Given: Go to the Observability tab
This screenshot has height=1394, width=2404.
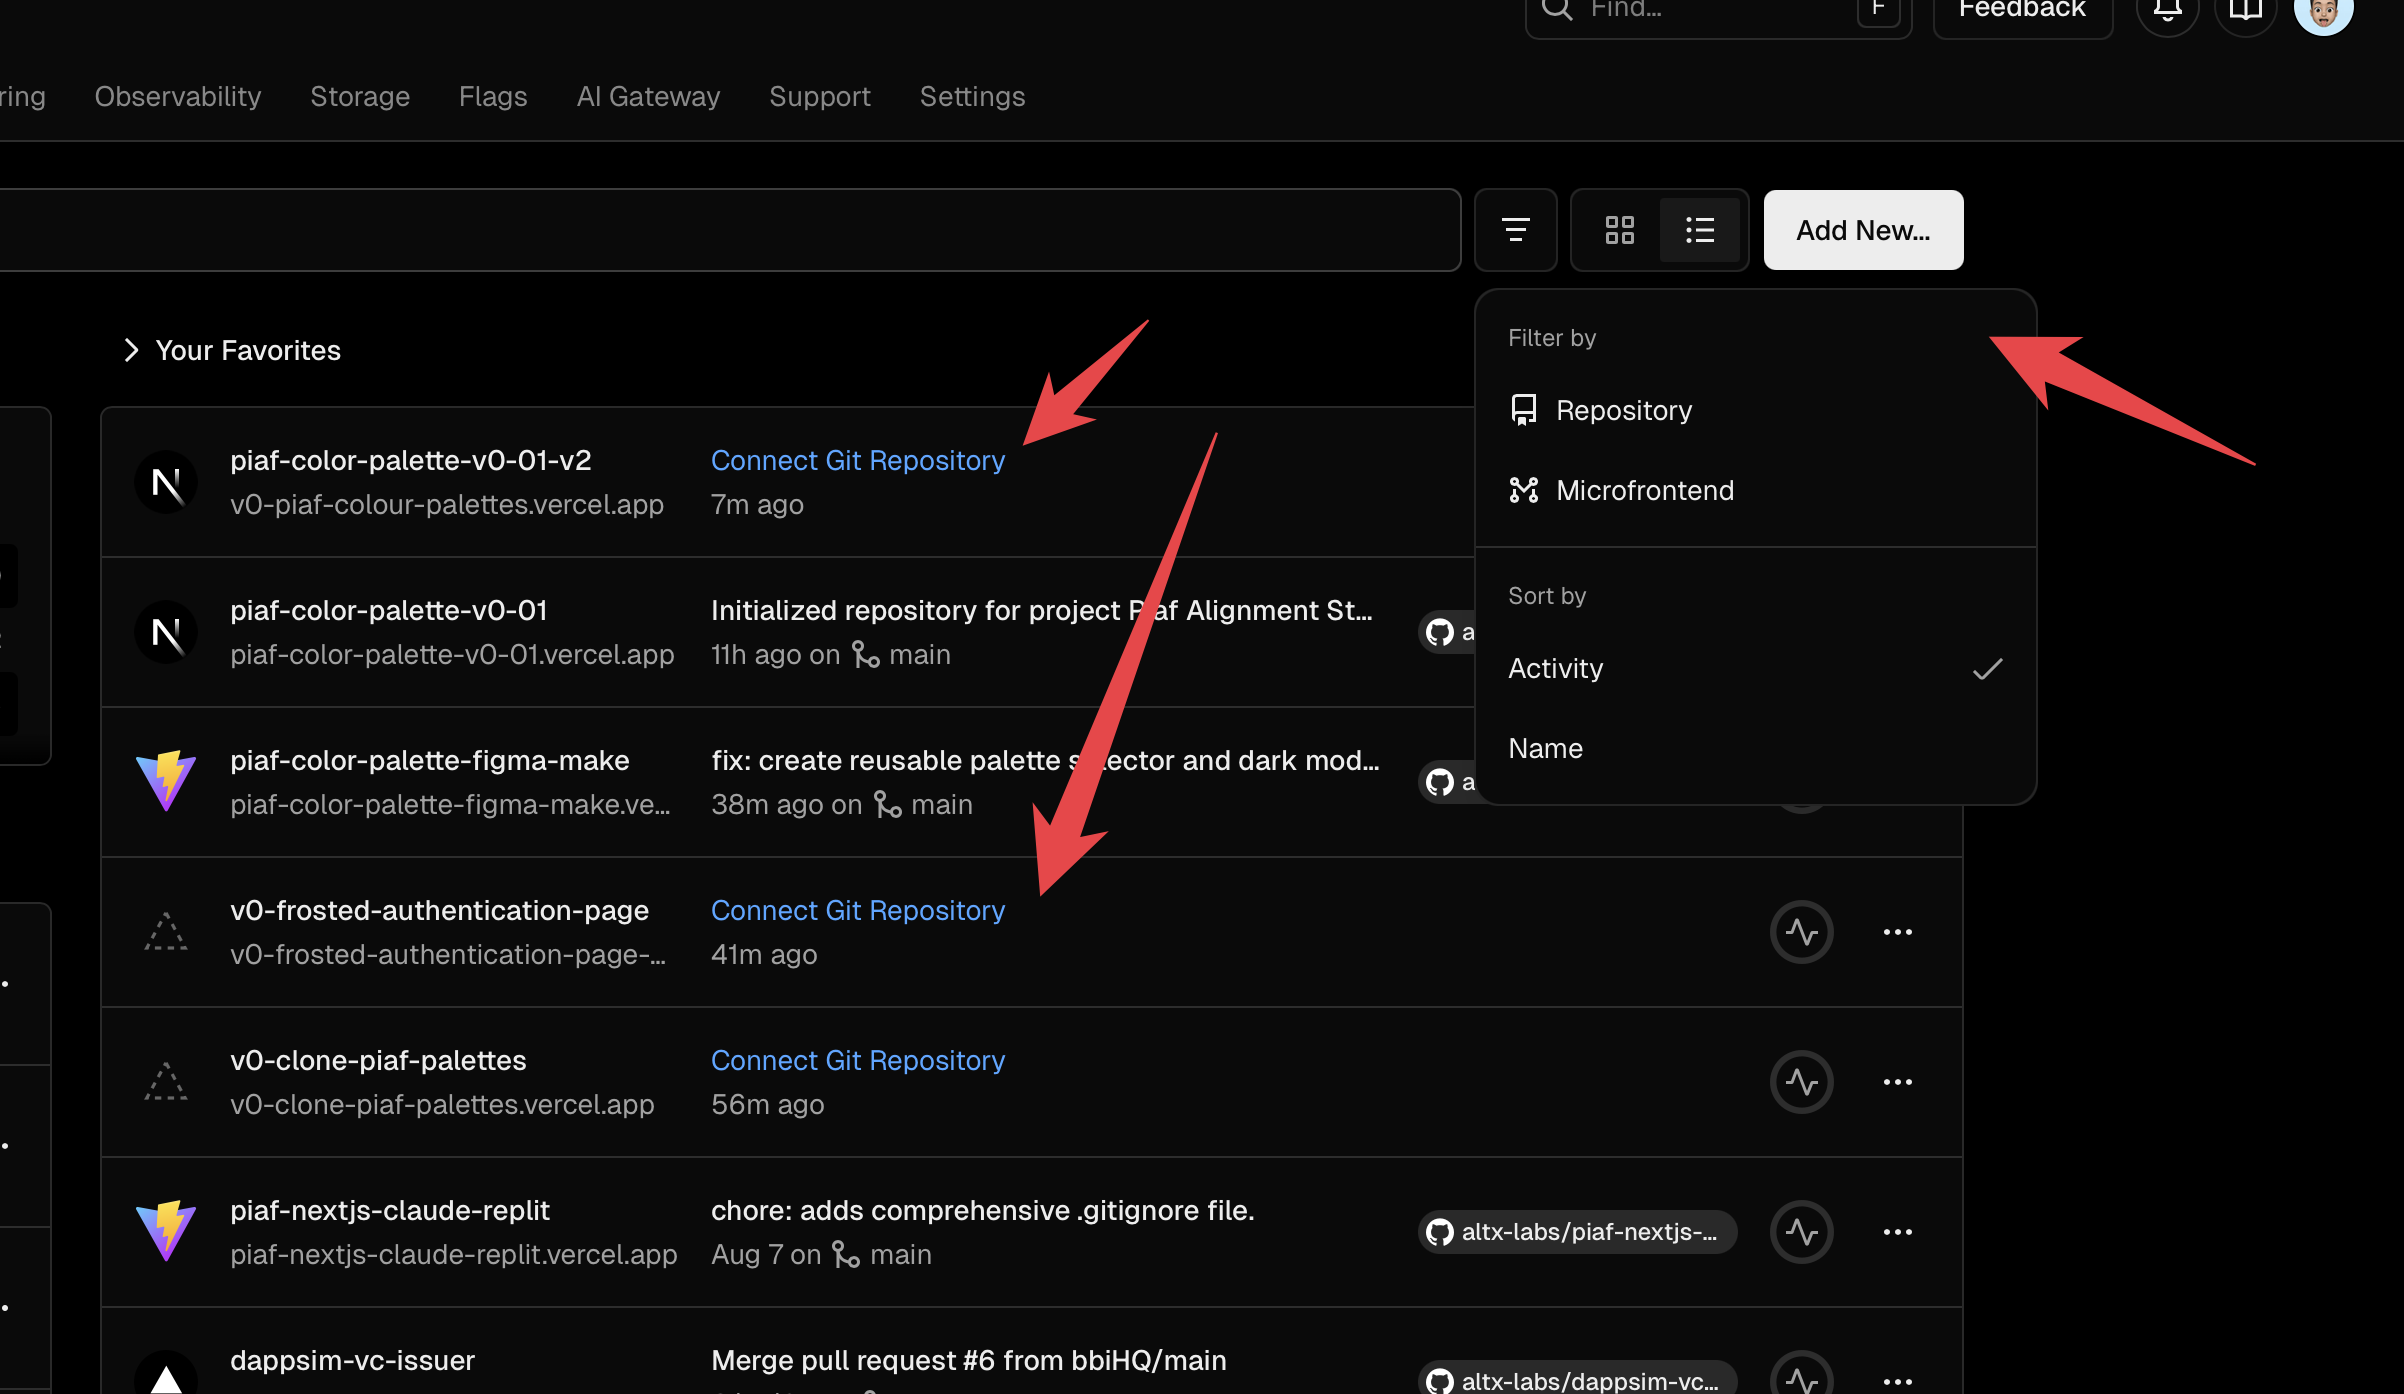Looking at the screenshot, I should [x=178, y=96].
